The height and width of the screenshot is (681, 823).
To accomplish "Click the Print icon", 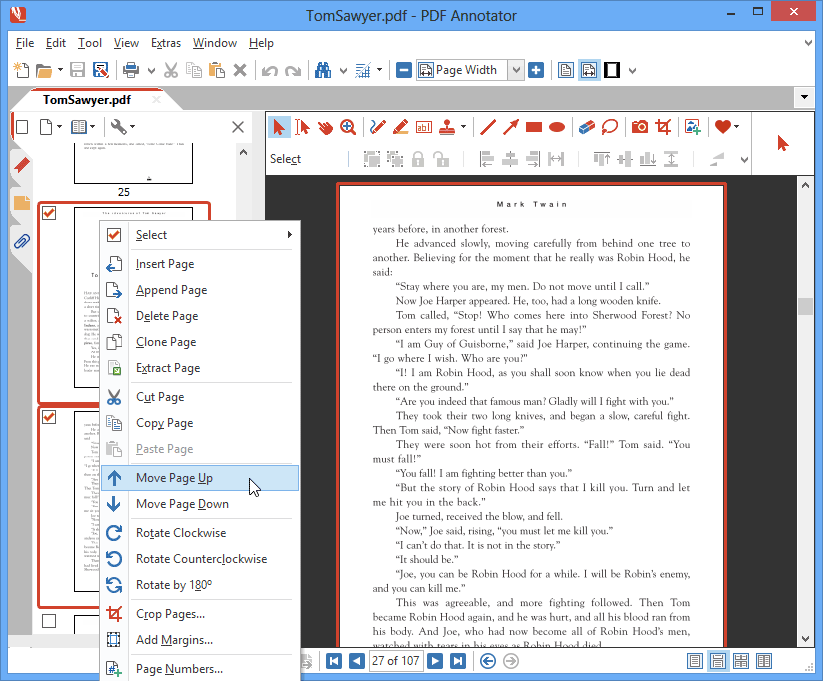I will tap(131, 70).
